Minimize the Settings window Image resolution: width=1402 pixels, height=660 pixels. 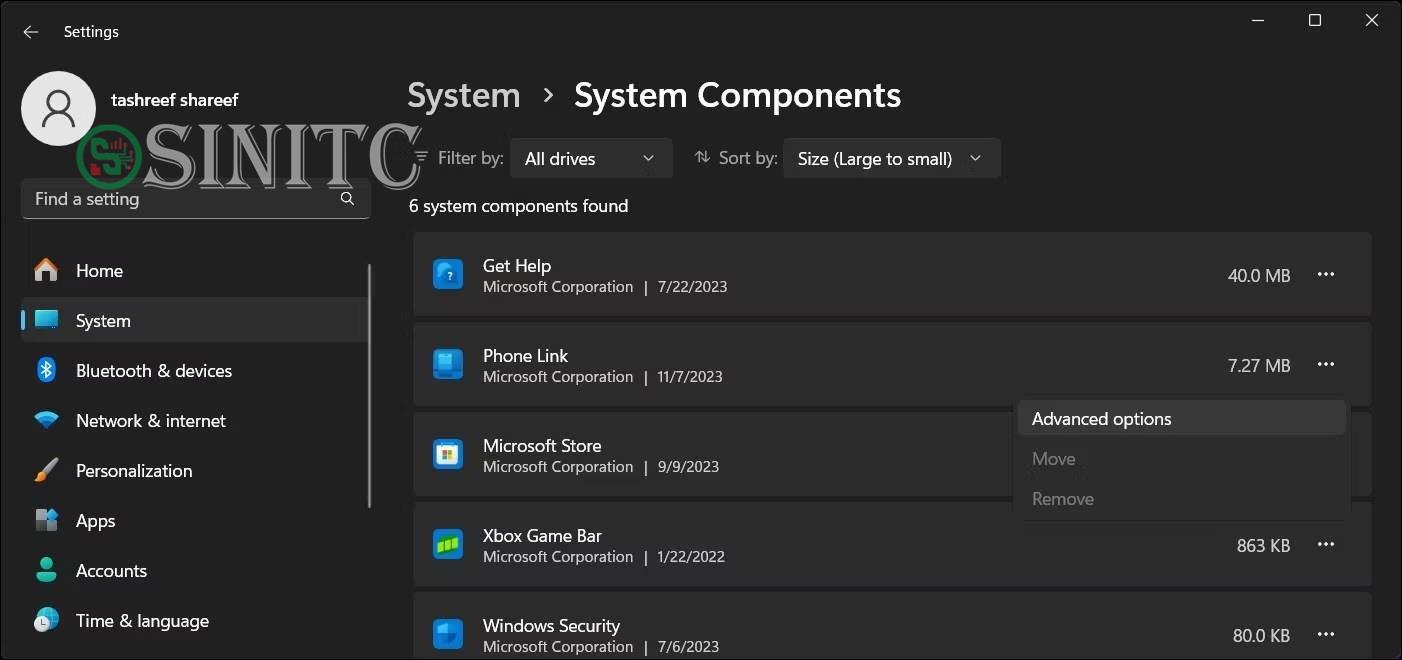coord(1257,20)
